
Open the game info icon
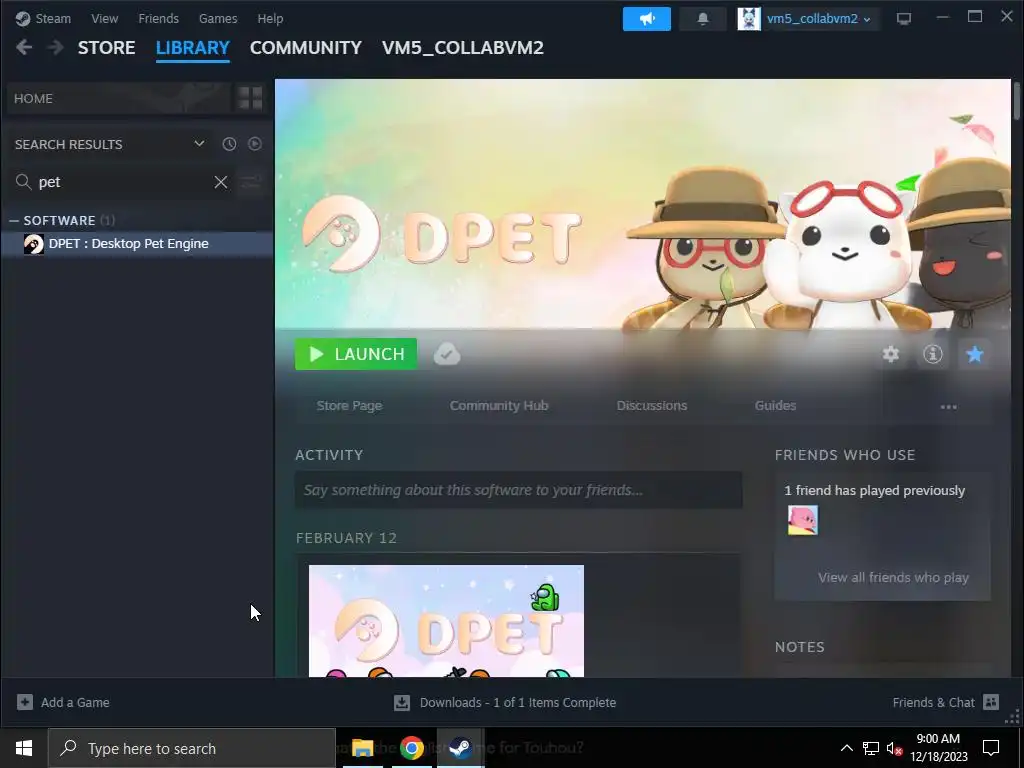click(x=933, y=354)
